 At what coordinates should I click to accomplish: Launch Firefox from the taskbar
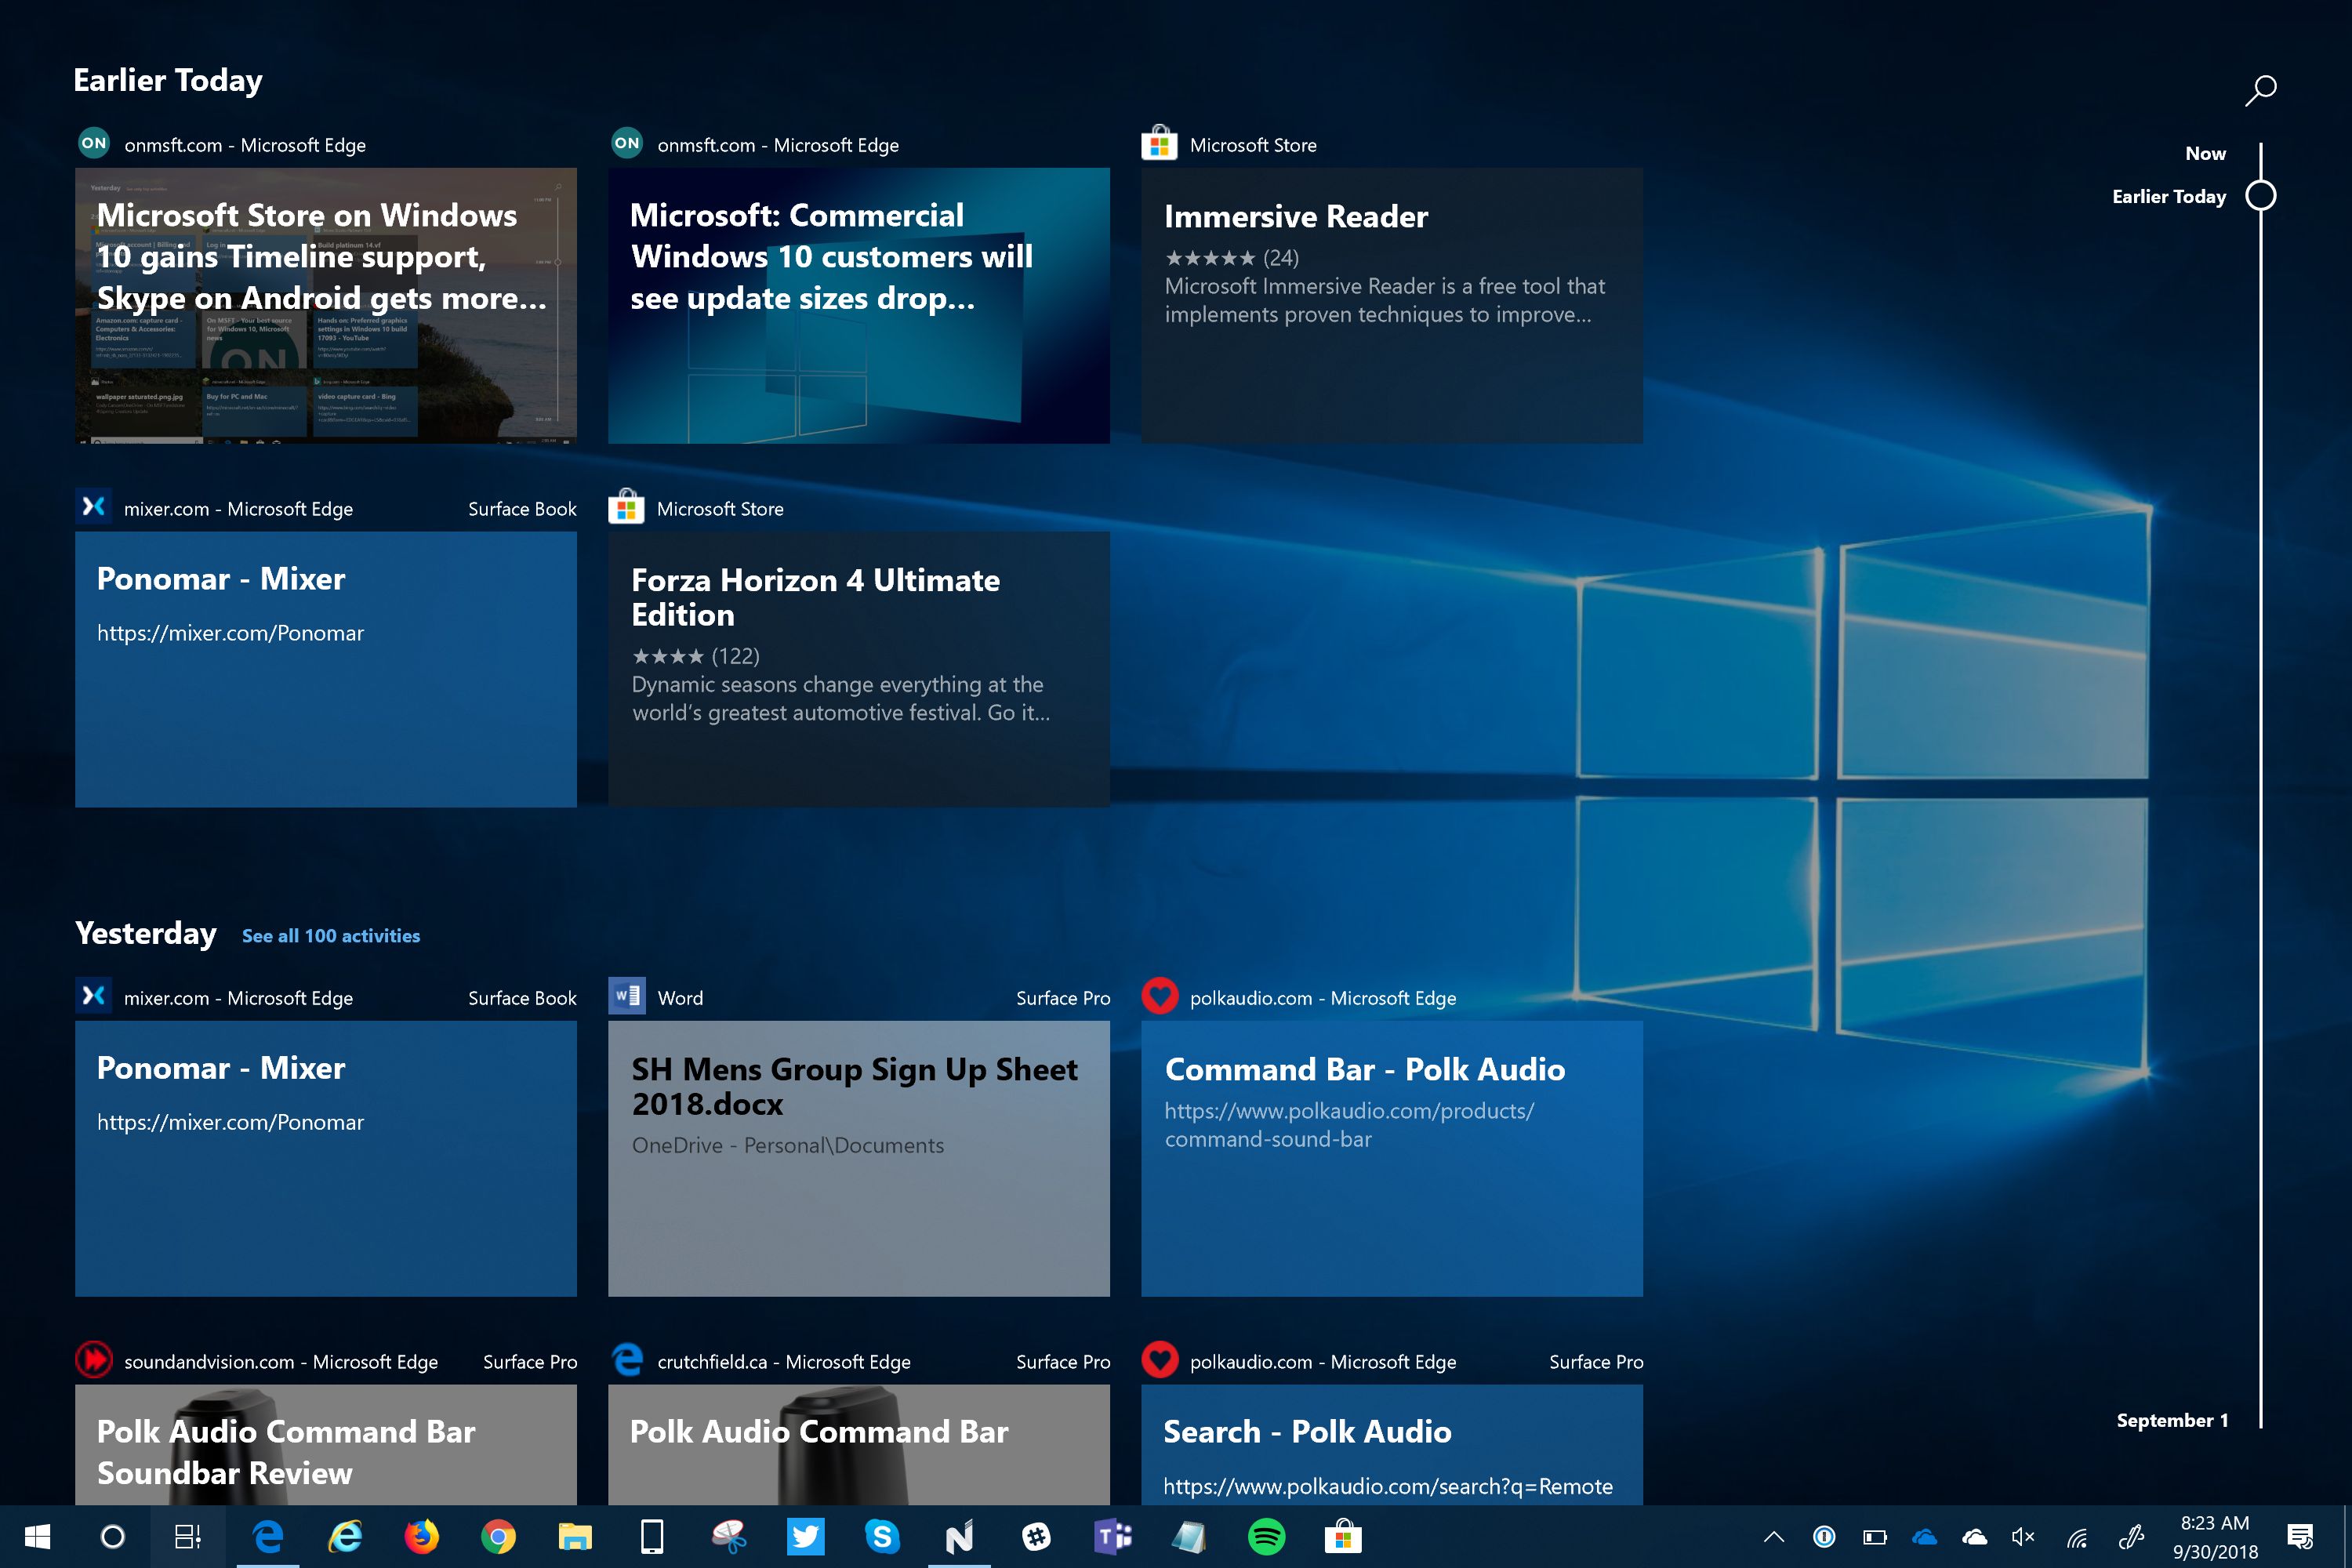coord(421,1537)
